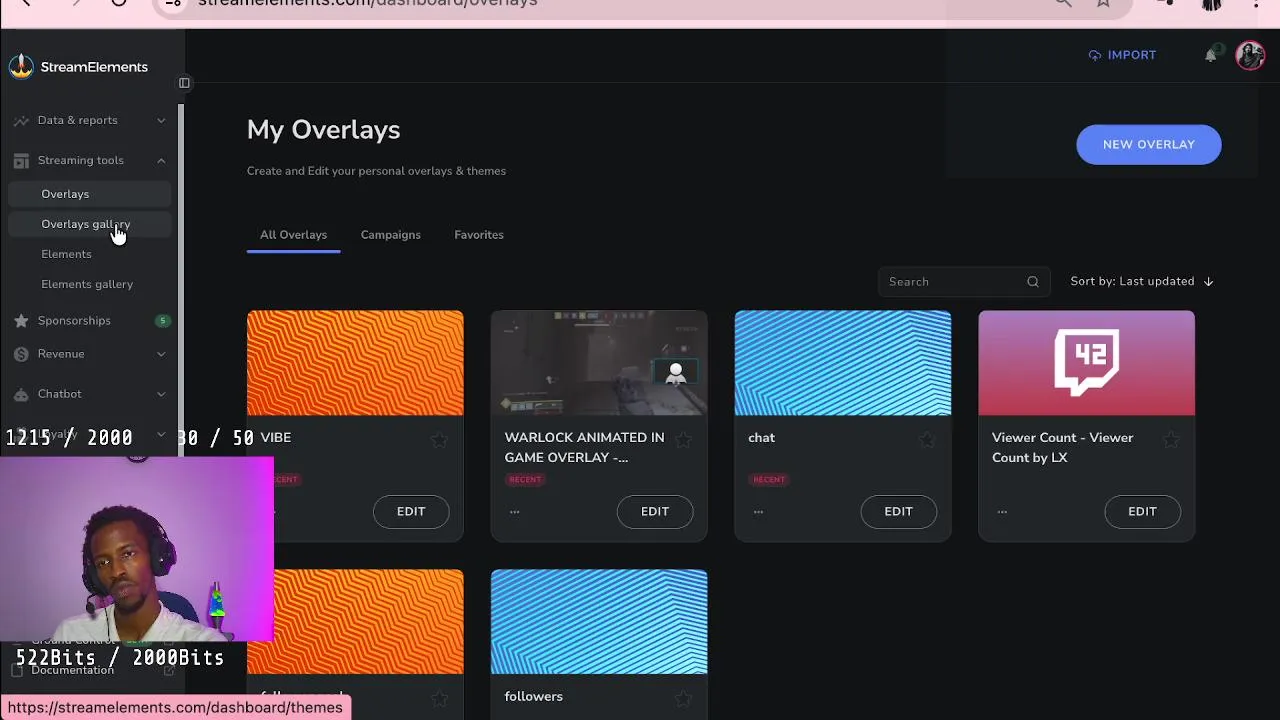This screenshot has height=720, width=1280.
Task: Click the browser bookmark star icon
Action: tap(1103, 3)
